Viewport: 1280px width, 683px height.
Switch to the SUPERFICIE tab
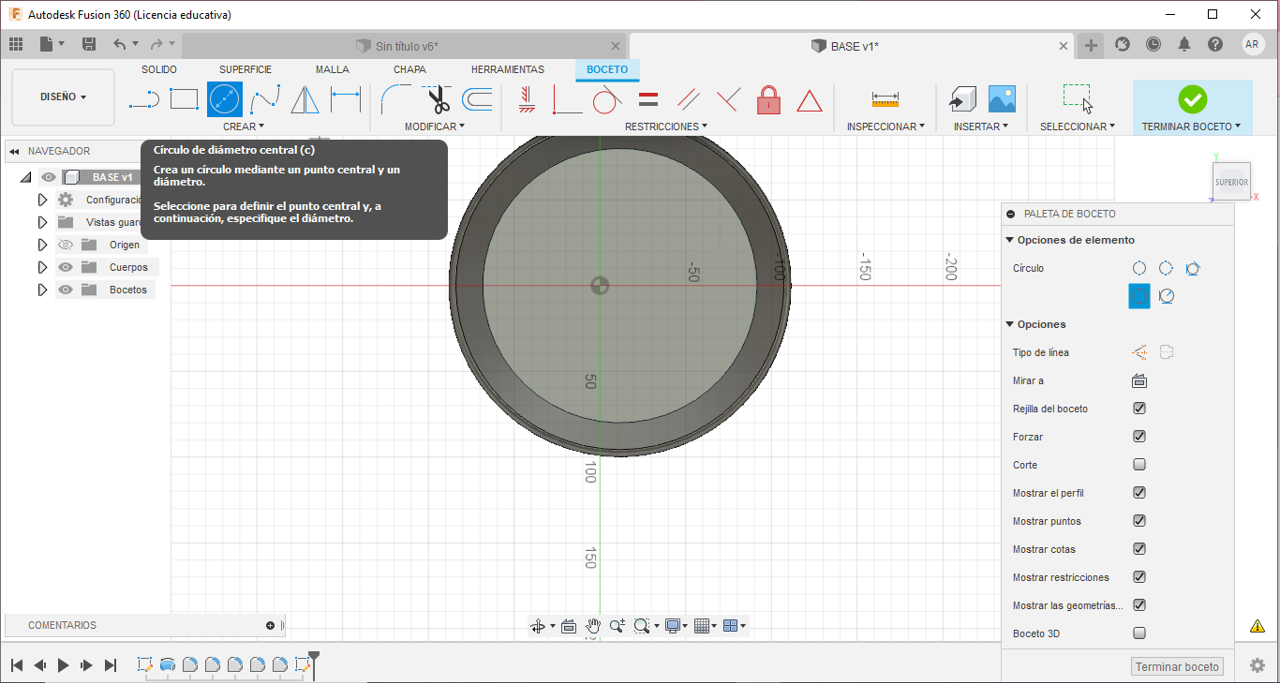tap(245, 70)
